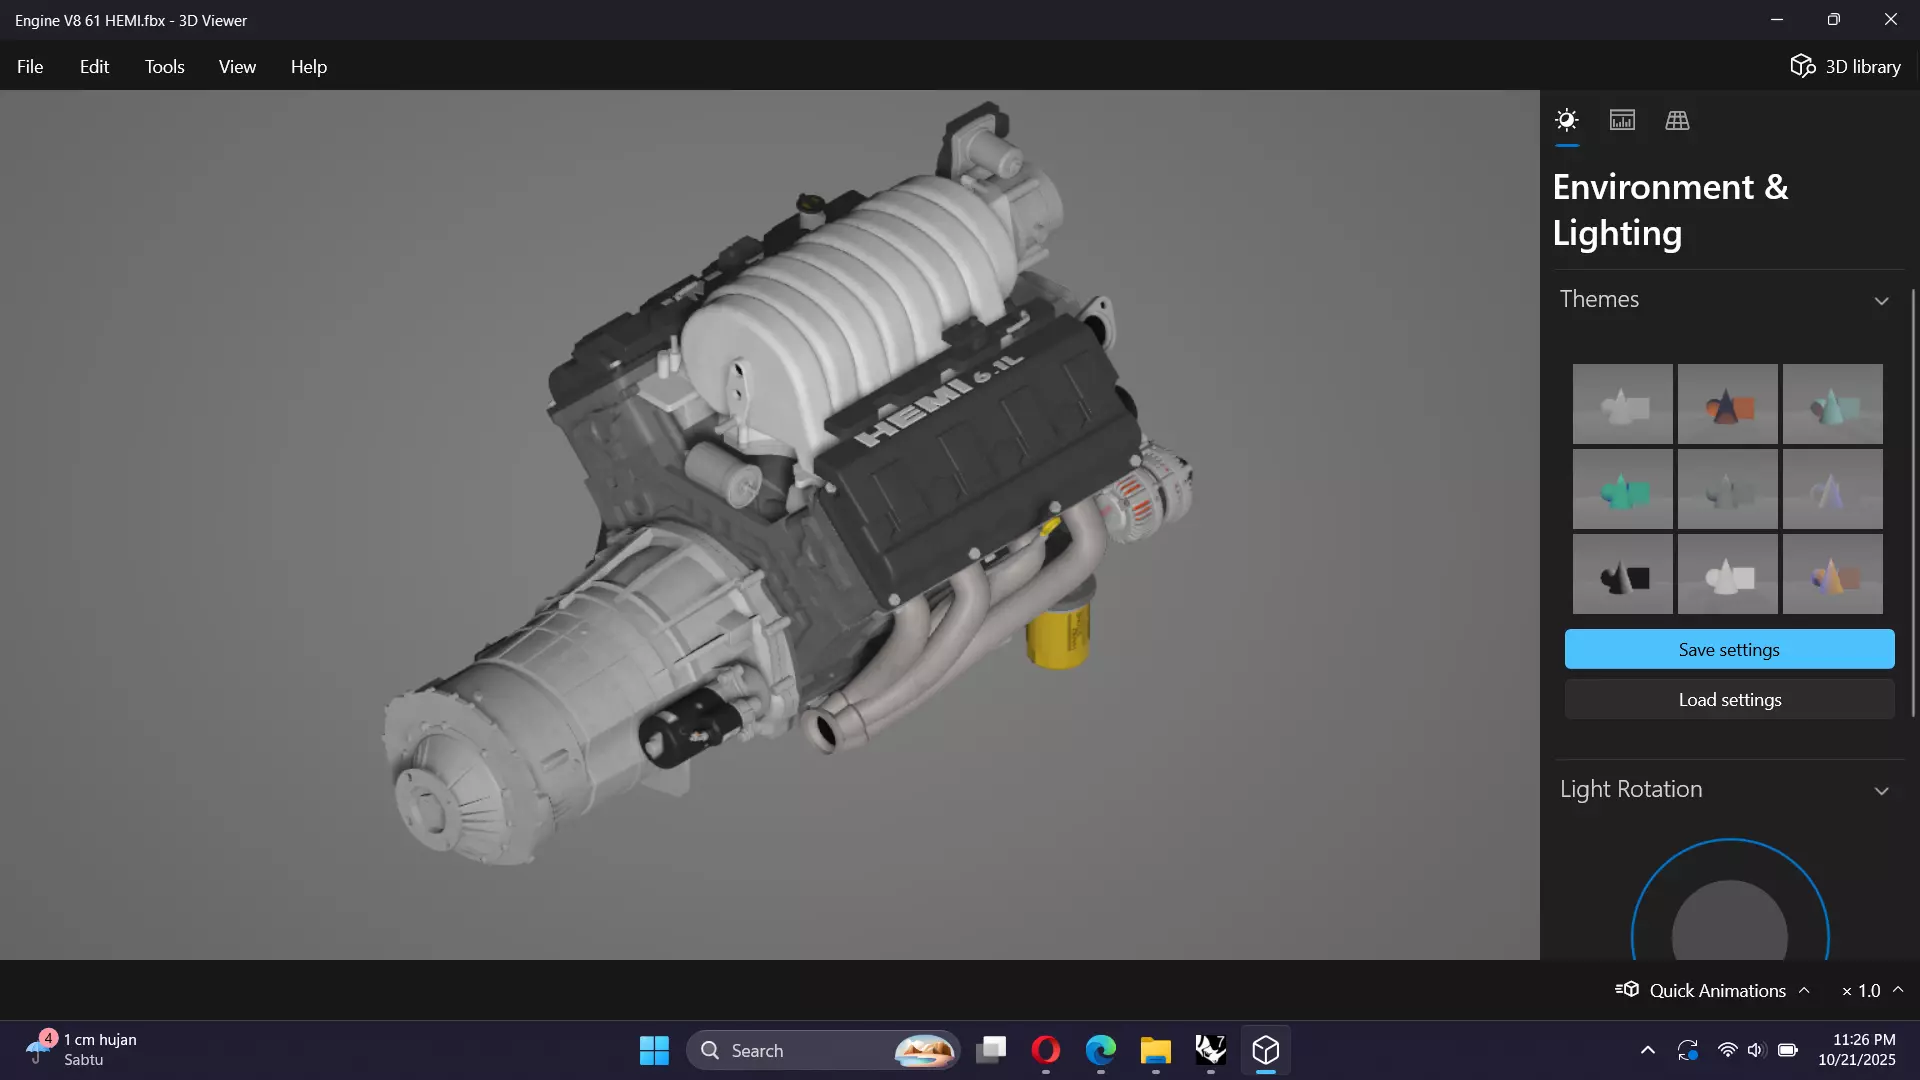Open the animation speed × 1.0 dropdown
This screenshot has height=1080, width=1920.
1872,990
